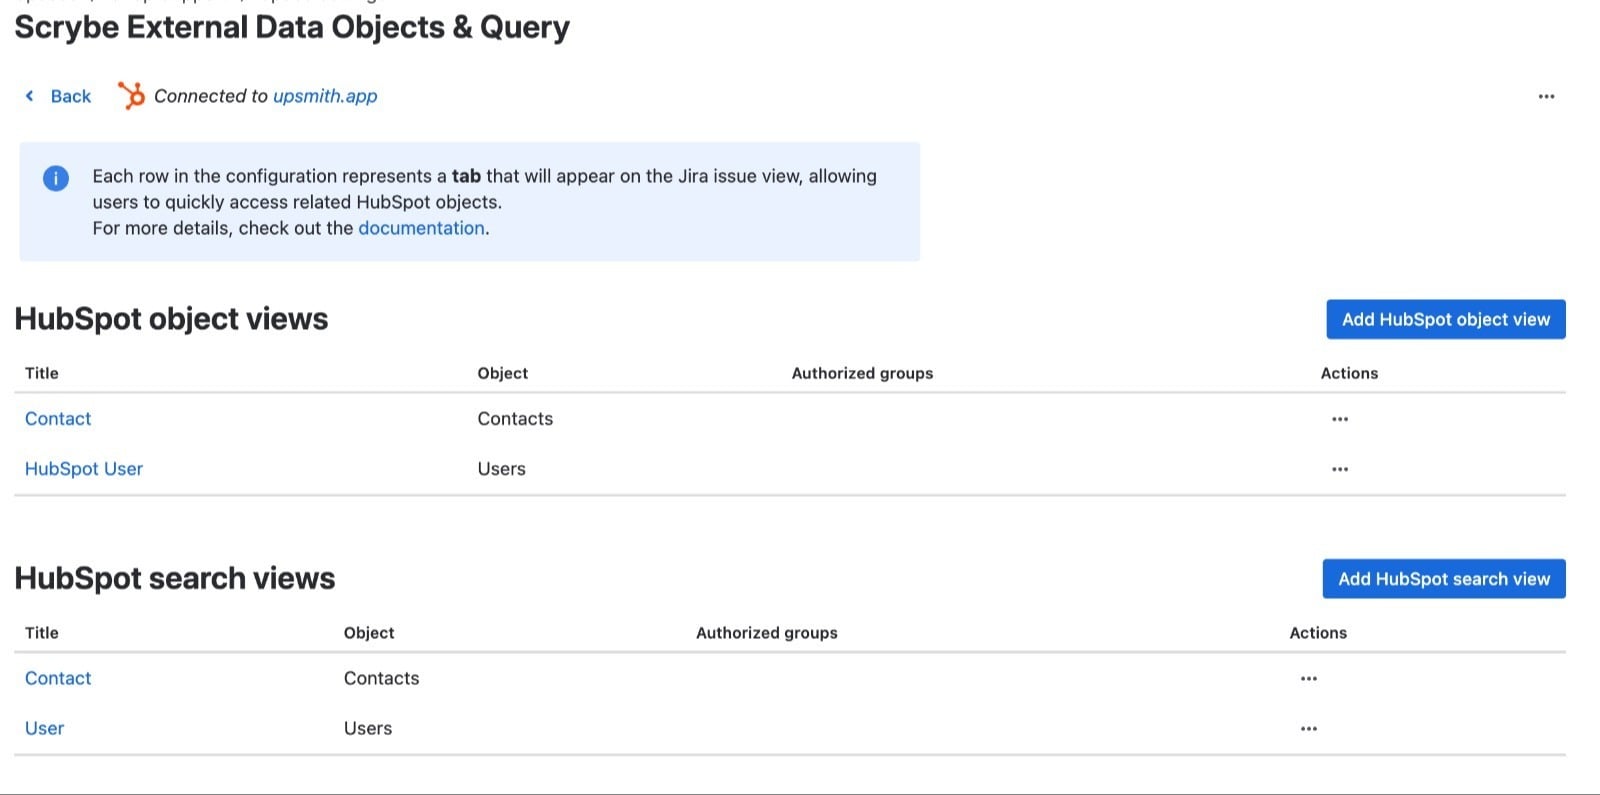Open actions menu for HubSpot User row
The image size is (1600, 795).
(x=1340, y=469)
